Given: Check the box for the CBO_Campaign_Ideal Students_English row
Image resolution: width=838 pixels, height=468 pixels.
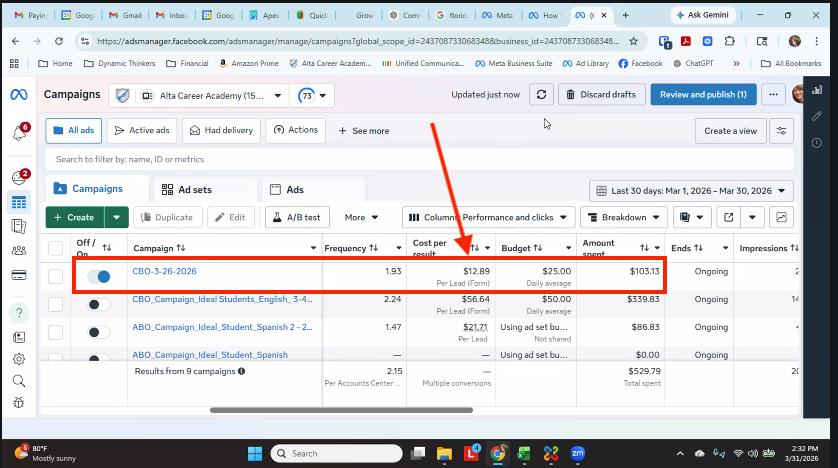Looking at the screenshot, I should tap(56, 305).
